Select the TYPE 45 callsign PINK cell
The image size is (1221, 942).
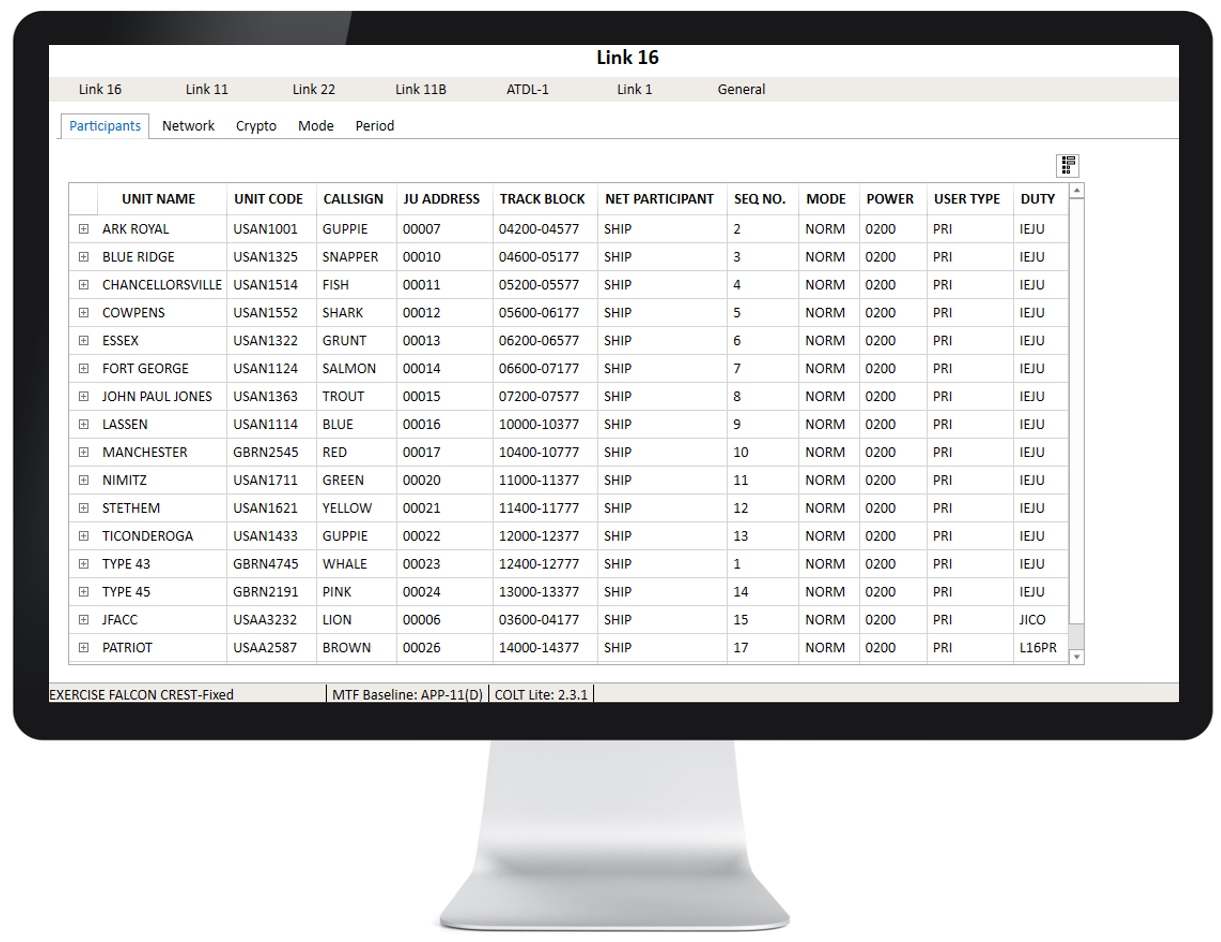tap(337, 592)
